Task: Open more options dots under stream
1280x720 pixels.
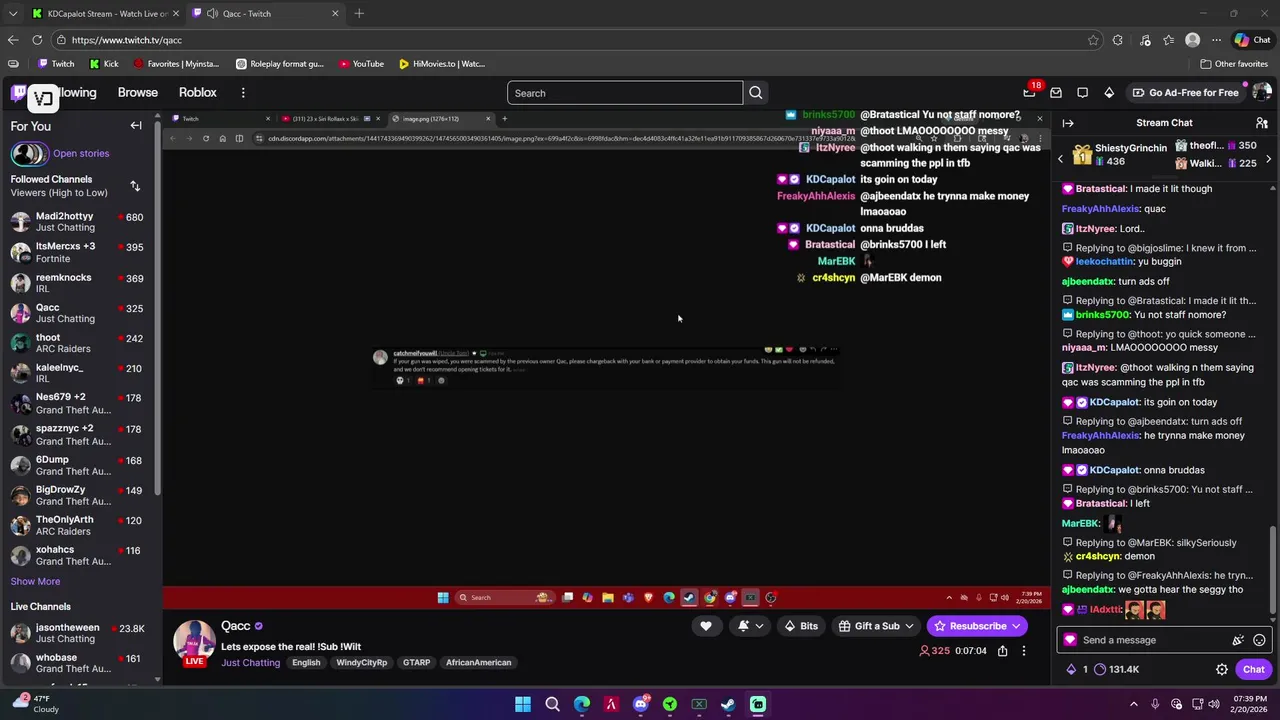Action: pos(1023,651)
